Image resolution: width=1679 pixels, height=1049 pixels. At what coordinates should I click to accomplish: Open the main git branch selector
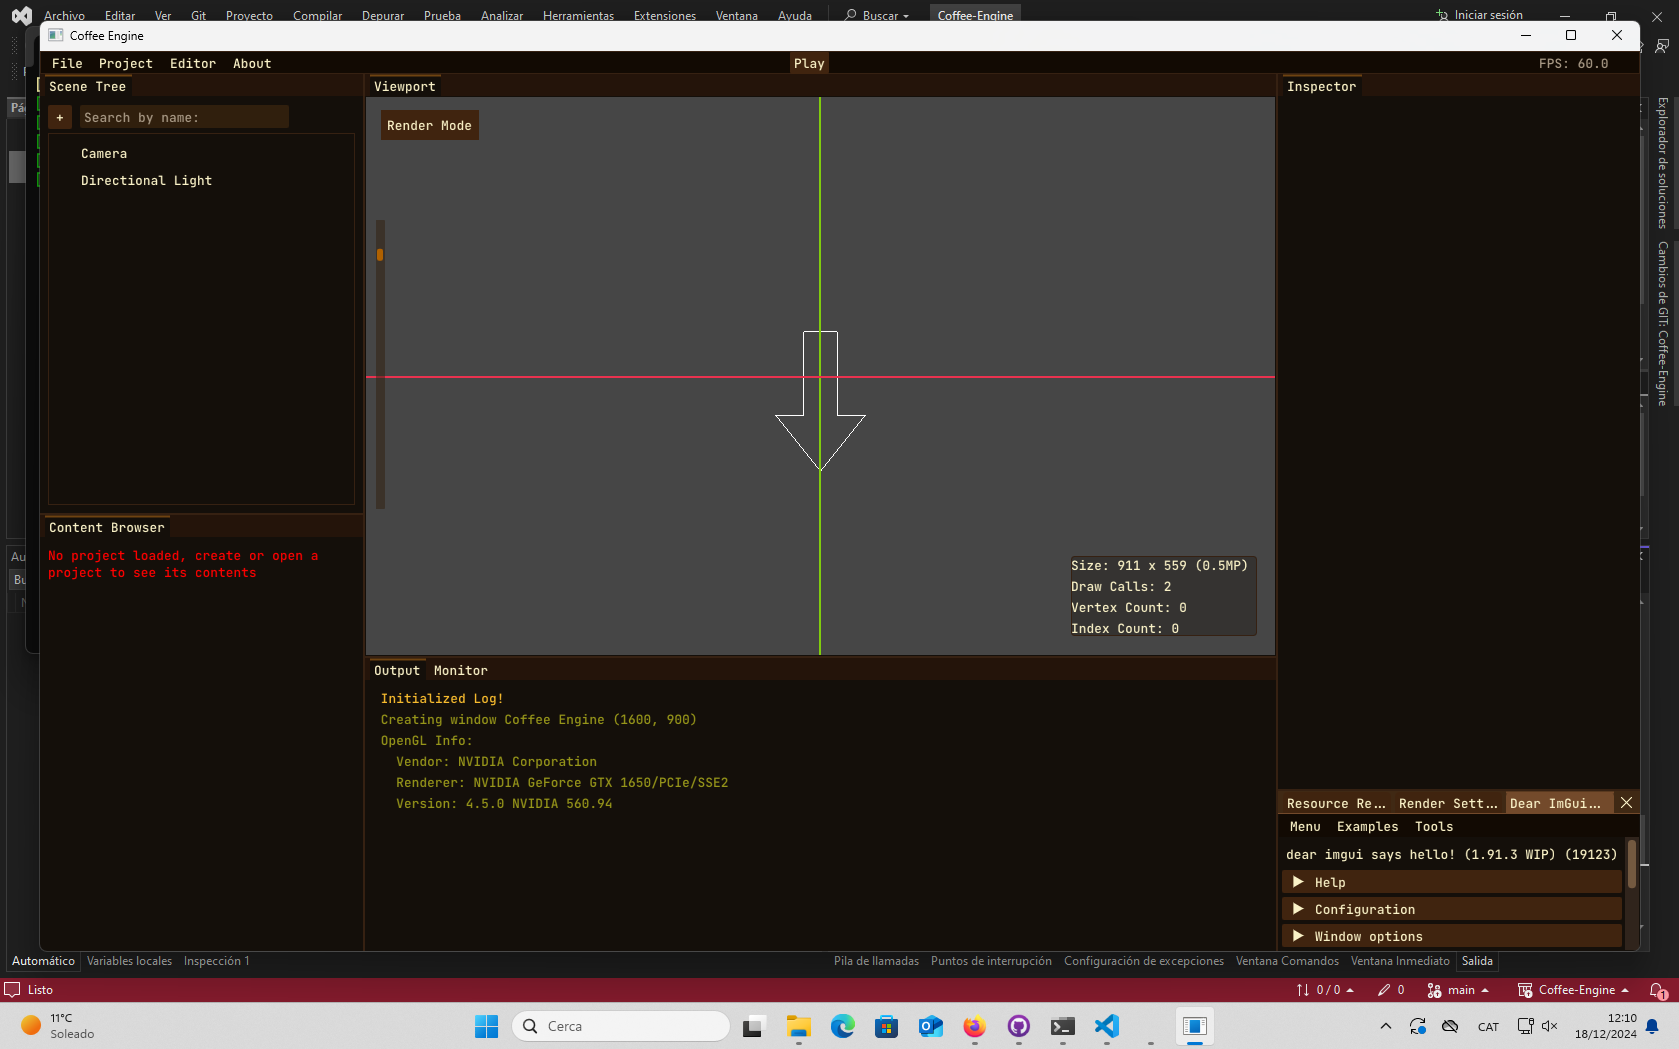click(x=1458, y=990)
